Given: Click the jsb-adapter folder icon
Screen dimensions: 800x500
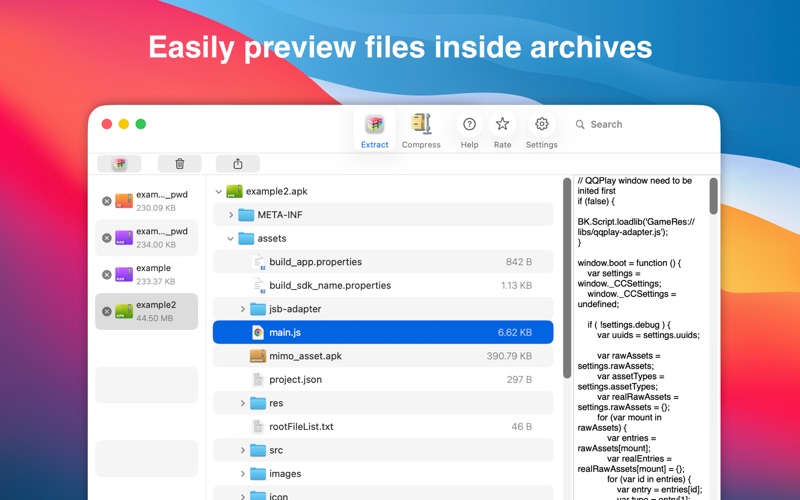Looking at the screenshot, I should pos(258,309).
